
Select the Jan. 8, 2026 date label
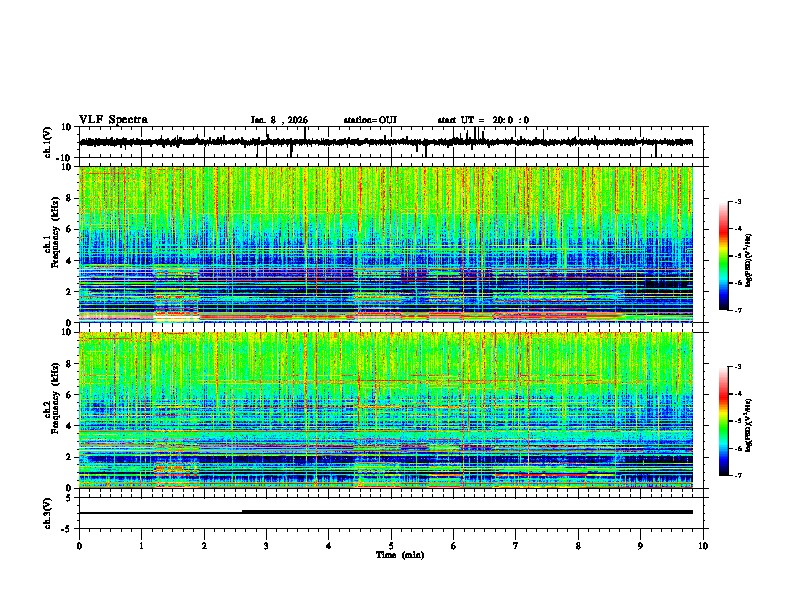[x=279, y=120]
